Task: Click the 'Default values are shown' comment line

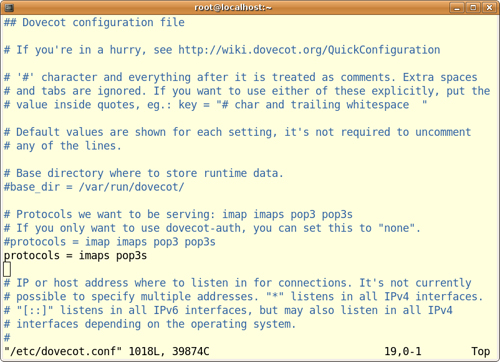Action: pos(237,132)
